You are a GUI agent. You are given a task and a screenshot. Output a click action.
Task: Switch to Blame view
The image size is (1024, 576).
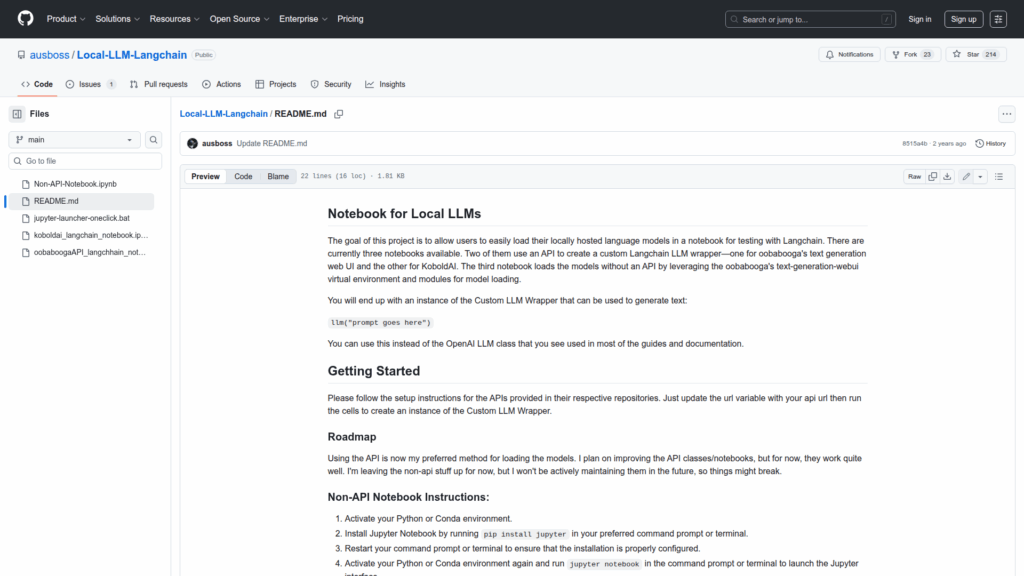(x=278, y=176)
